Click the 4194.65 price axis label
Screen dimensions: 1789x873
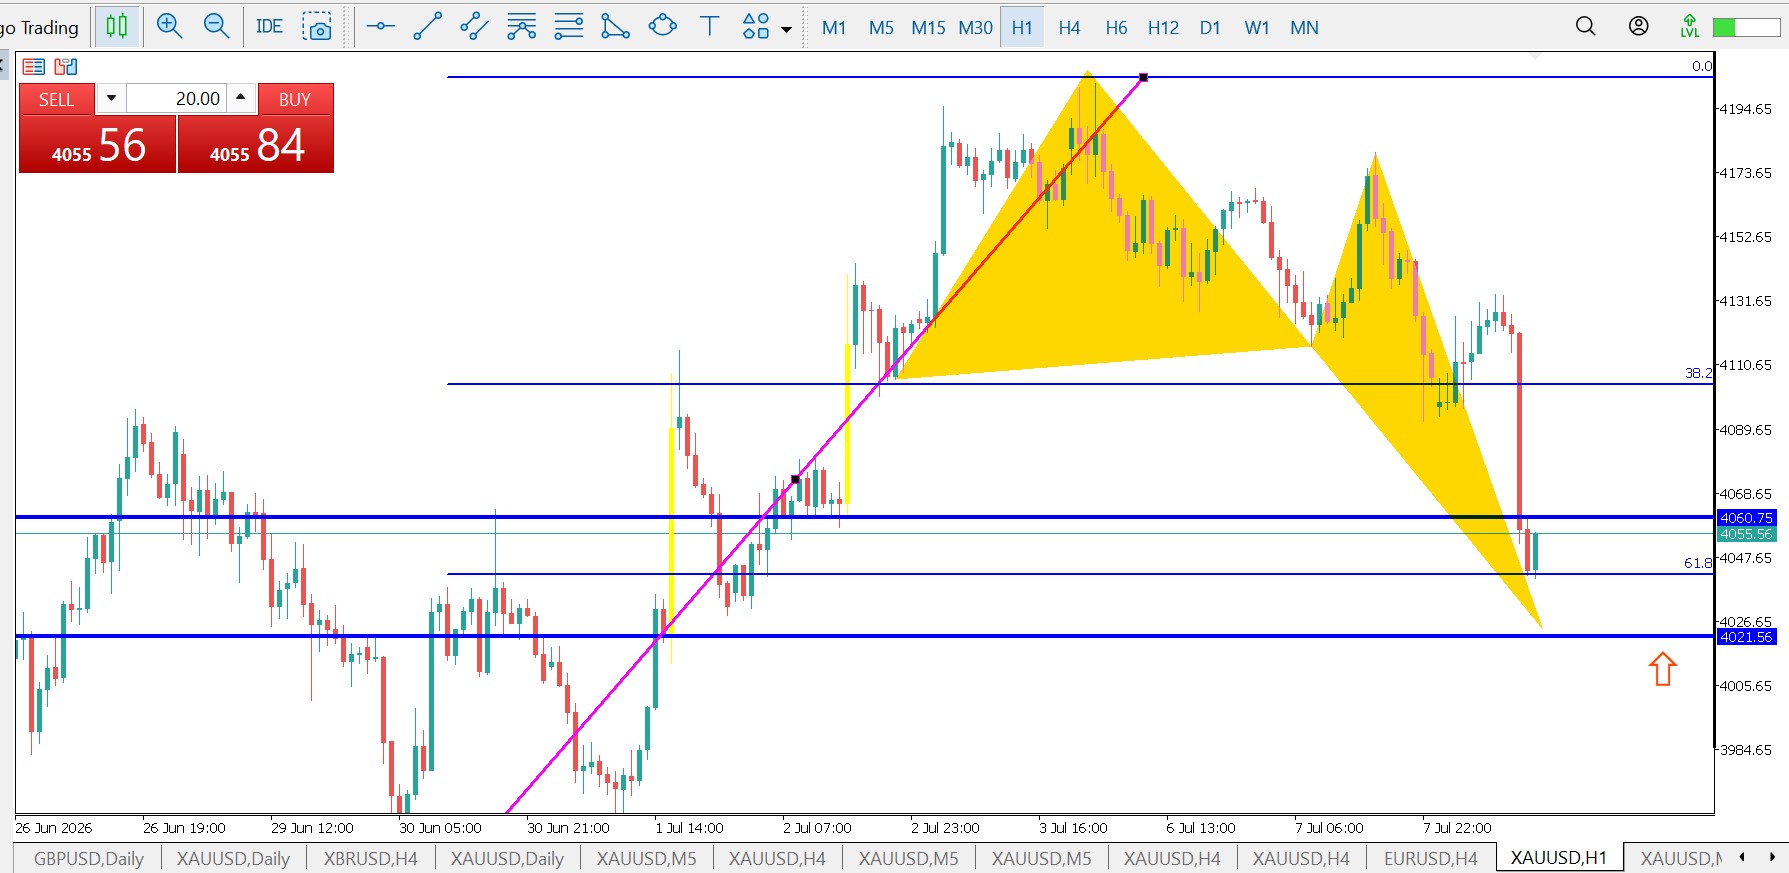tap(1745, 109)
